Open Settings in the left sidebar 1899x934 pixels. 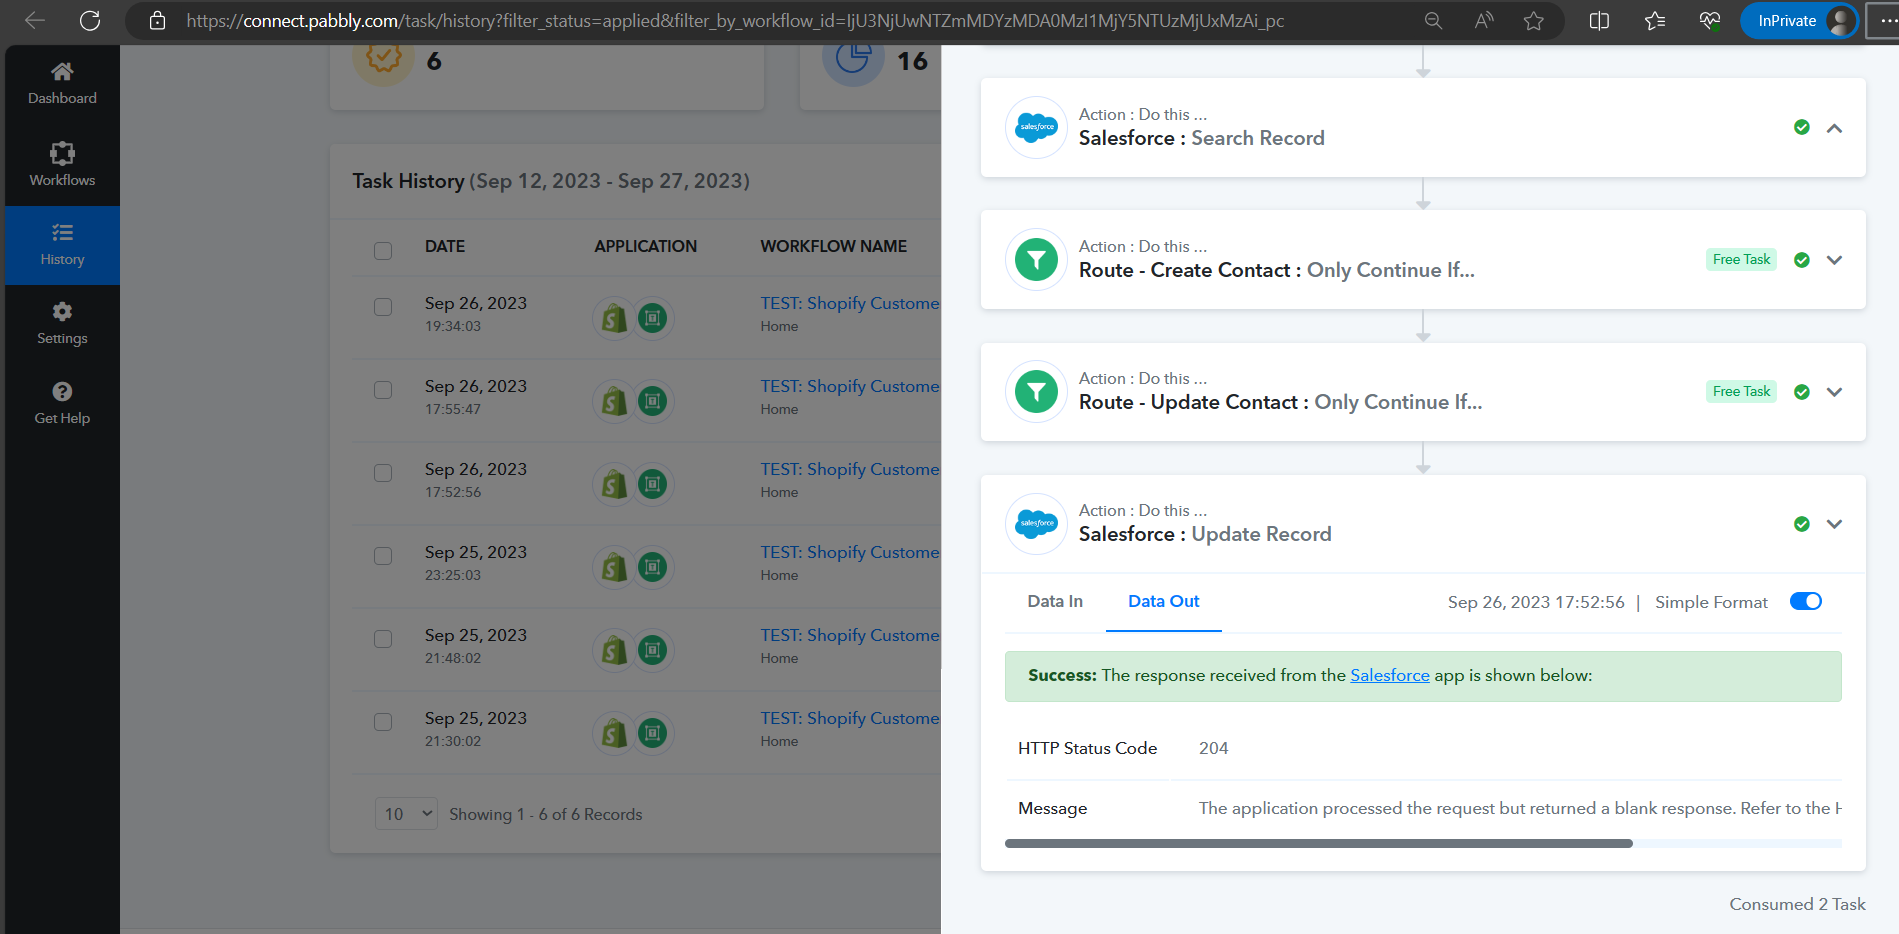(62, 324)
